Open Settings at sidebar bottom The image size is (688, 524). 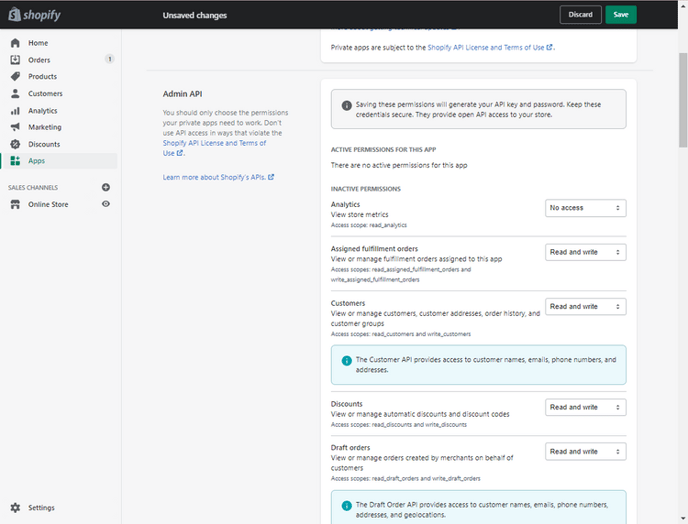[59, 508]
